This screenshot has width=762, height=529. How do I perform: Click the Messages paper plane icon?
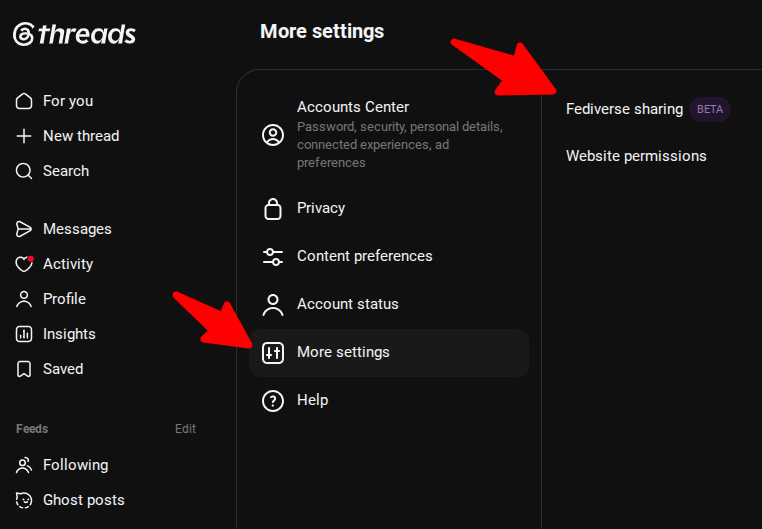pyautogui.click(x=24, y=229)
